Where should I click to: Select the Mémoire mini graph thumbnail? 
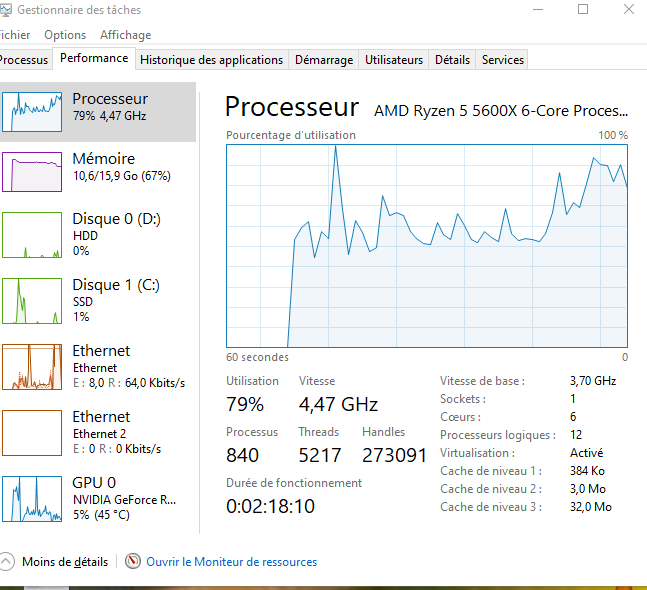pyautogui.click(x=32, y=172)
